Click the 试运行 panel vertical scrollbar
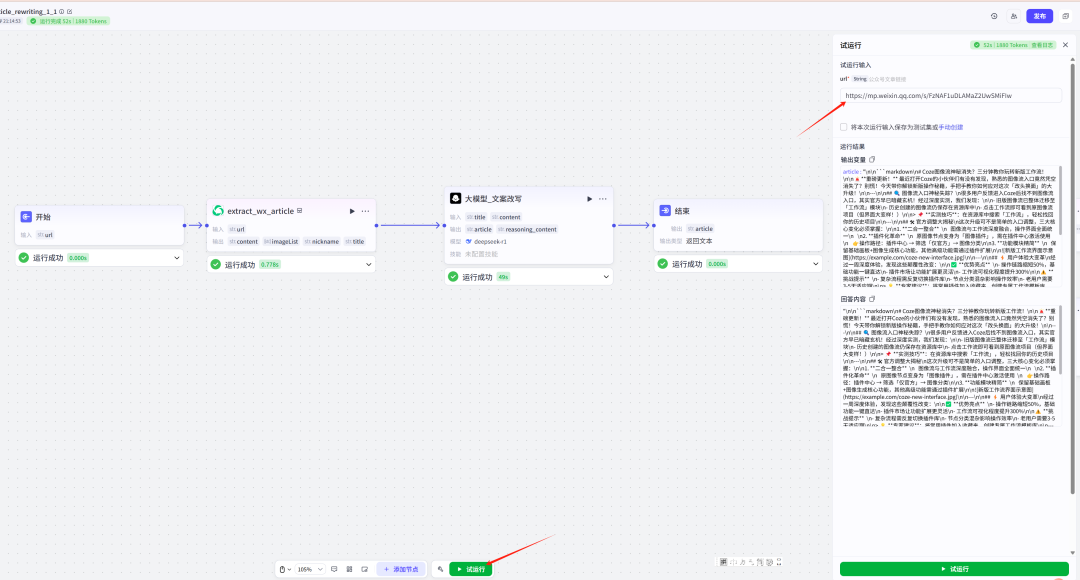This screenshot has height=580, width=1080. pyautogui.click(x=1072, y=276)
